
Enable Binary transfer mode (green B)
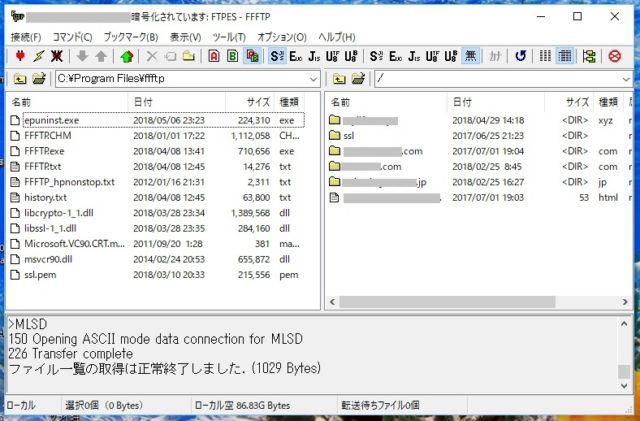(x=234, y=56)
